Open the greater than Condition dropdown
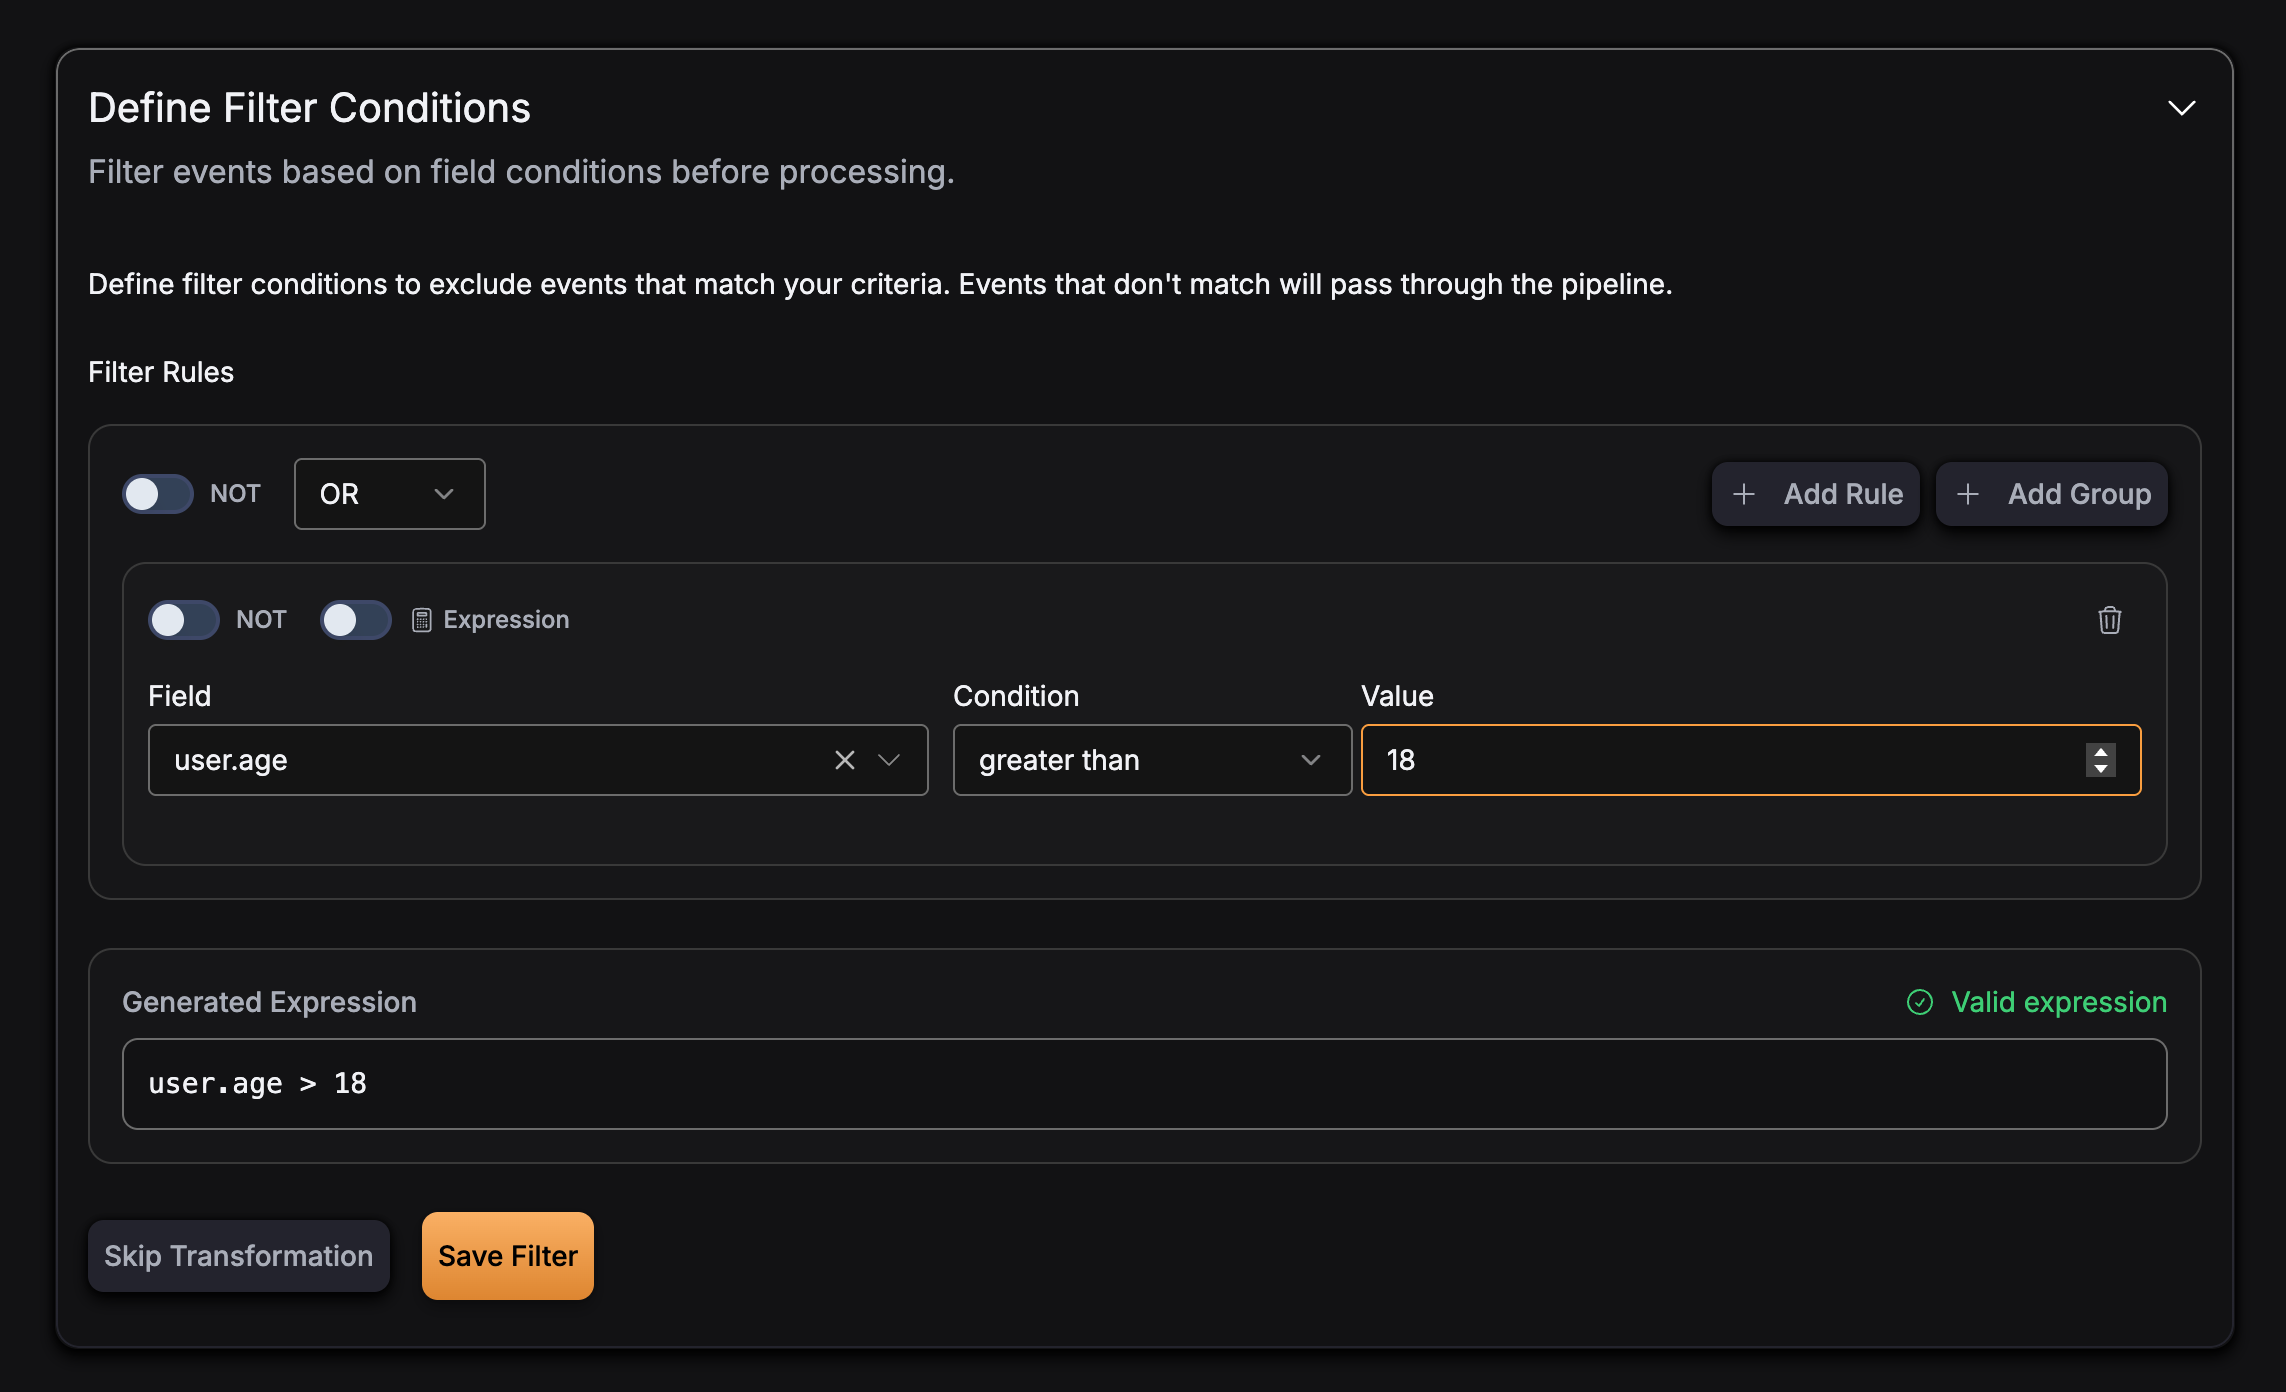This screenshot has height=1392, width=2286. click(x=1151, y=760)
